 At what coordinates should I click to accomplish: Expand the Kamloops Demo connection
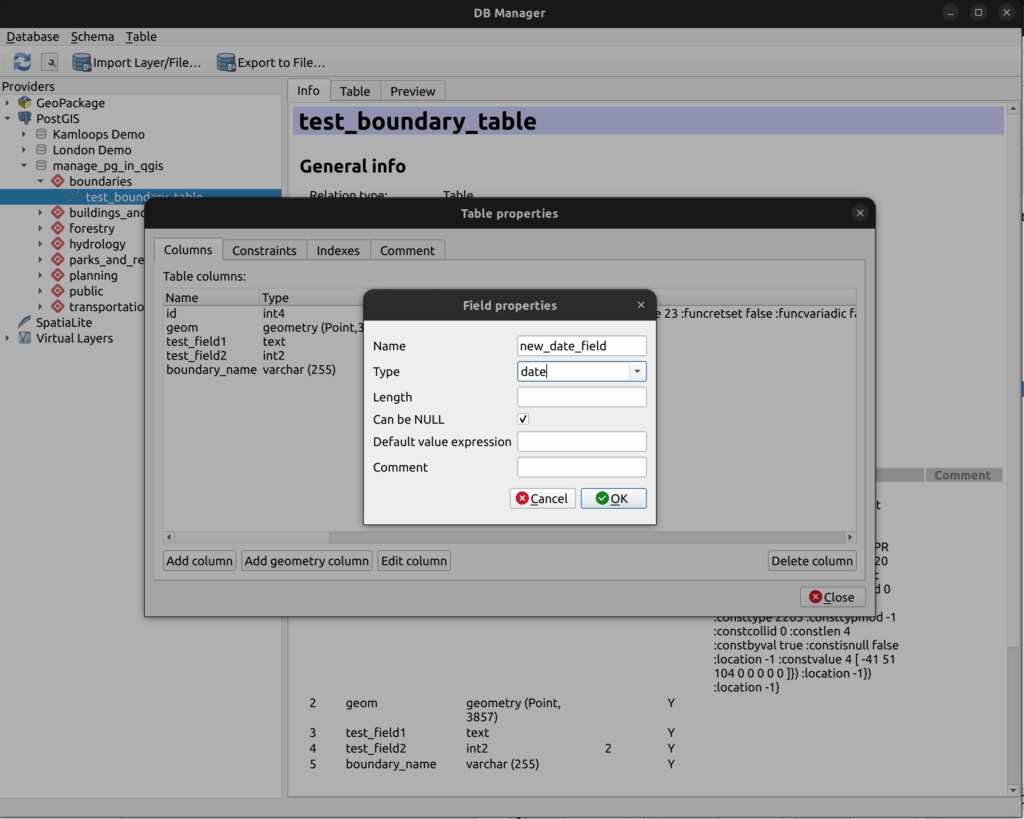pos(24,134)
